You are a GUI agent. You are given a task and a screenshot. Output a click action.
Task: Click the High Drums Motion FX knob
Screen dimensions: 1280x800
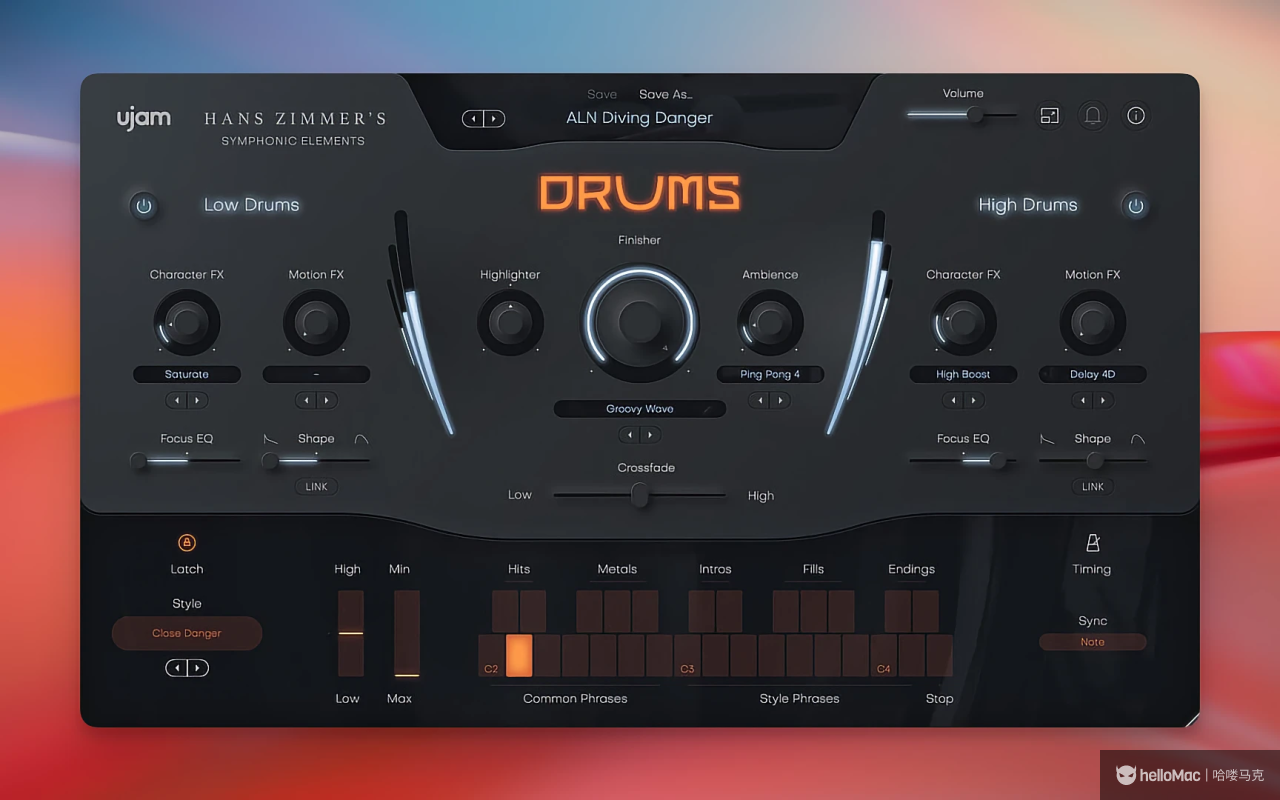(x=1092, y=322)
